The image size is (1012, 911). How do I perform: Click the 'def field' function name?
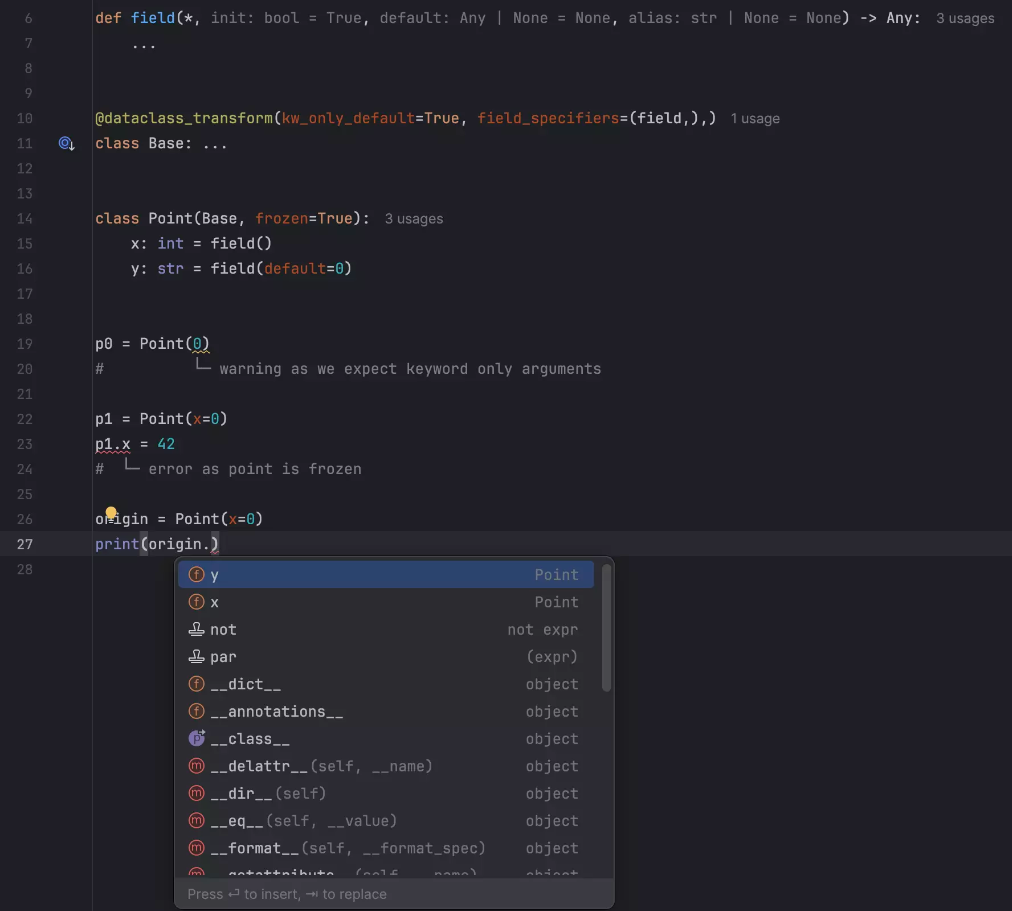click(153, 18)
